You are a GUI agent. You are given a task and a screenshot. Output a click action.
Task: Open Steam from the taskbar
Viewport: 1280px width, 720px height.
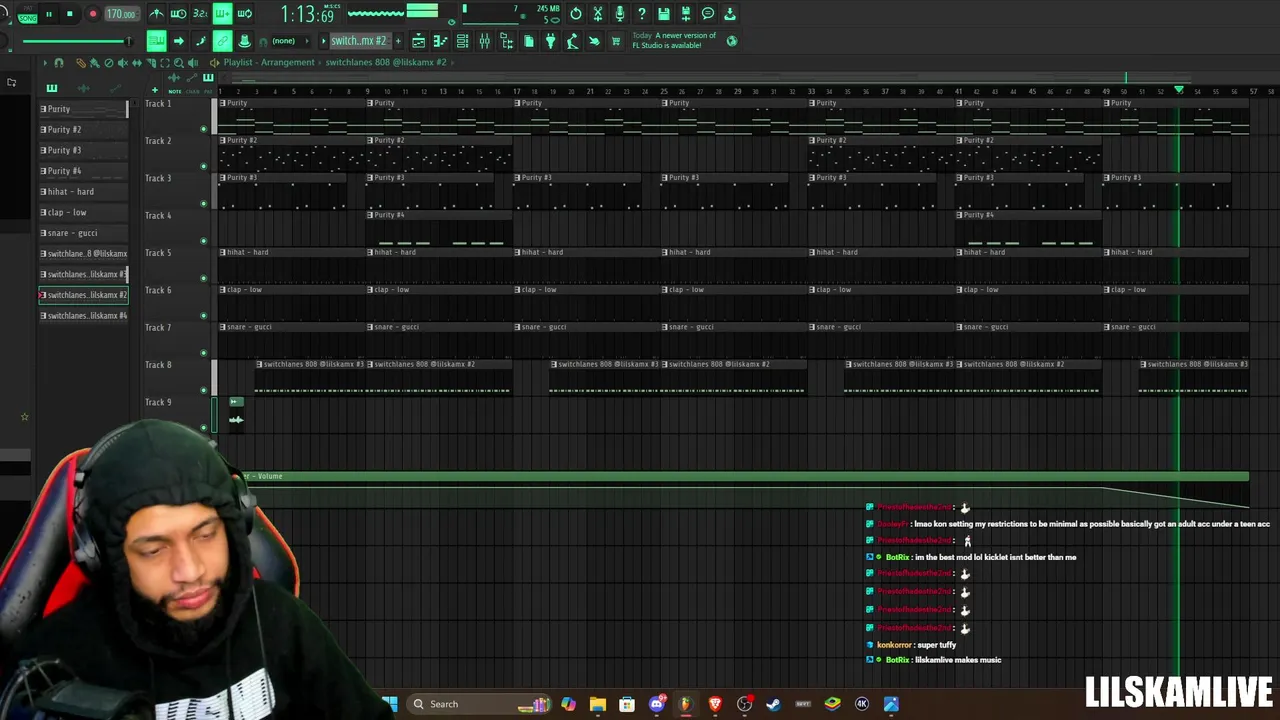click(x=773, y=704)
